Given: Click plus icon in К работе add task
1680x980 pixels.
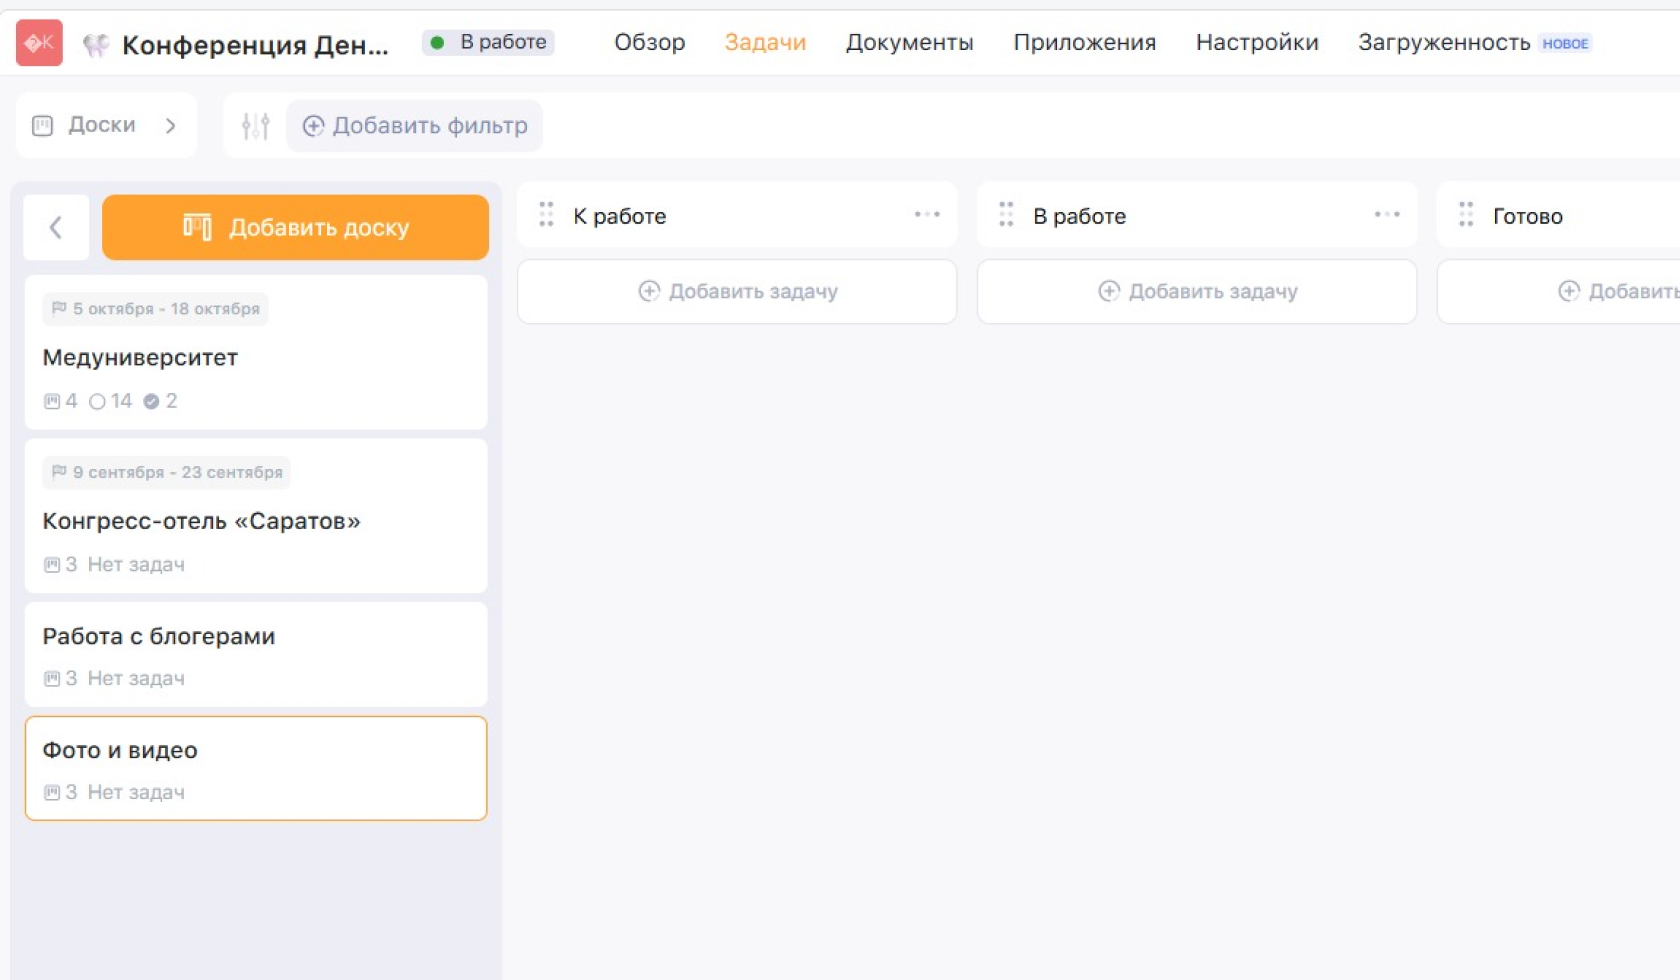Looking at the screenshot, I should (x=649, y=291).
